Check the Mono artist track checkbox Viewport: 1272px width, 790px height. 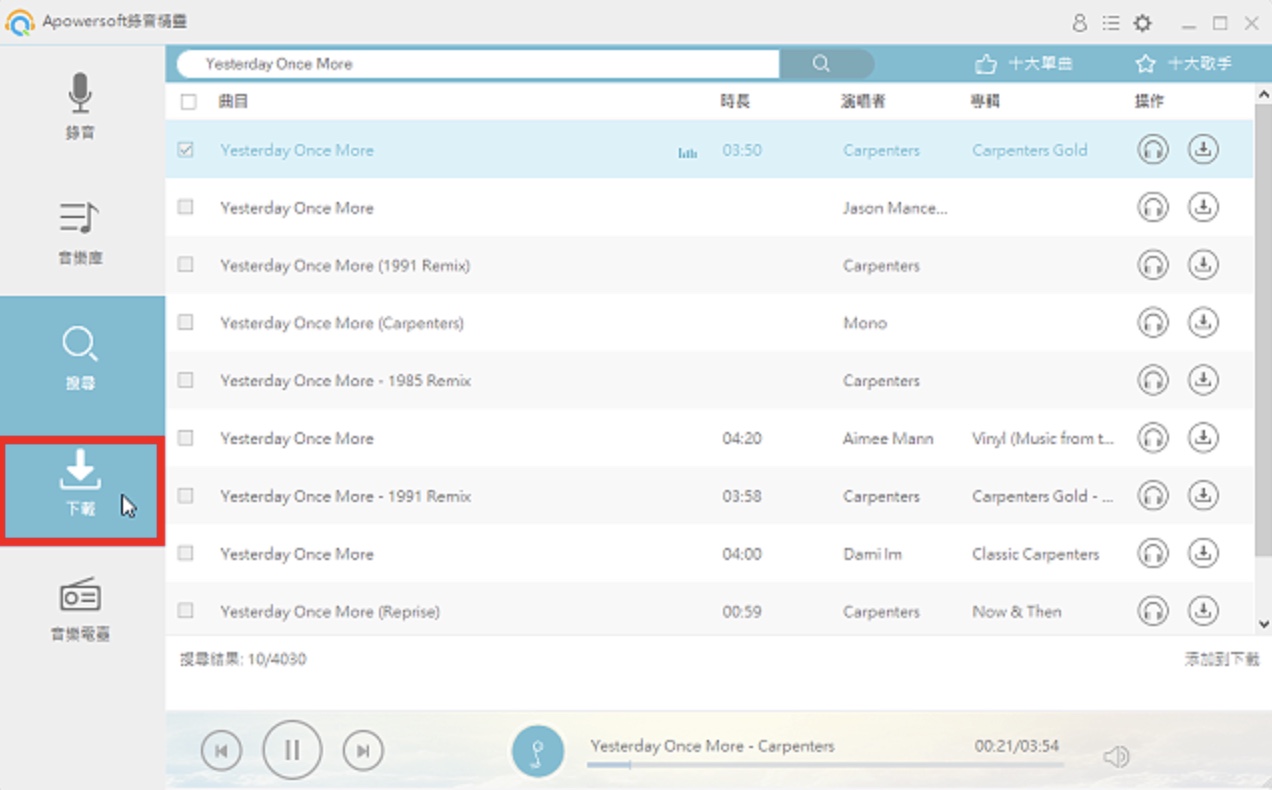click(x=185, y=322)
